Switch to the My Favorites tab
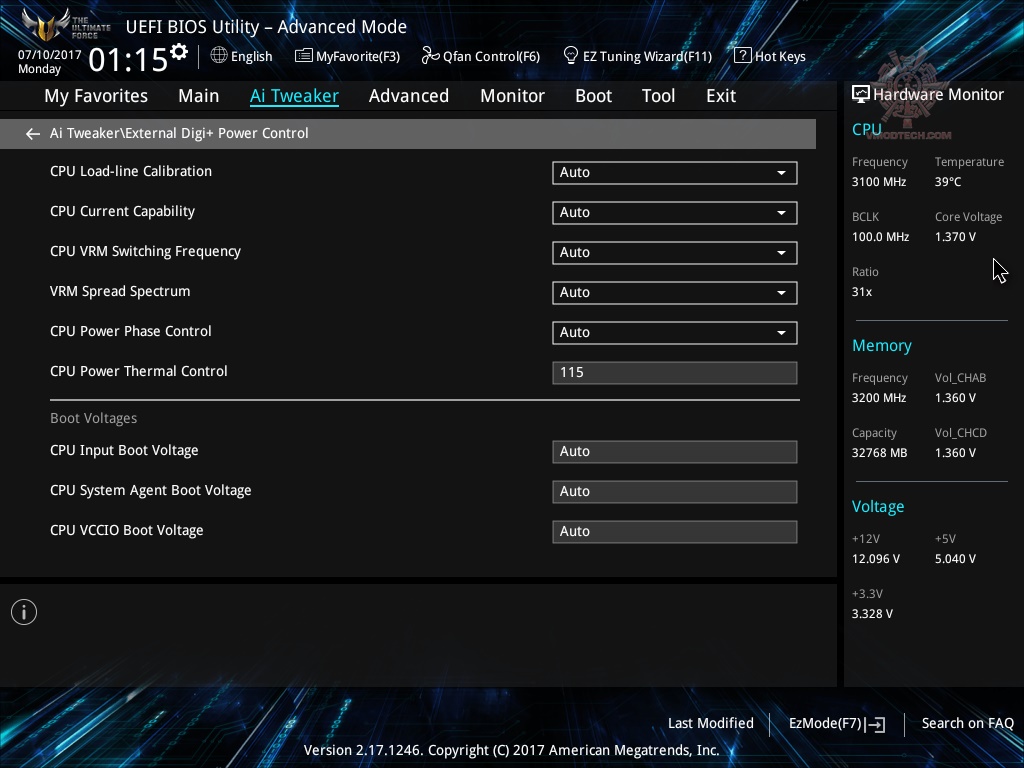This screenshot has height=768, width=1024. click(x=96, y=96)
